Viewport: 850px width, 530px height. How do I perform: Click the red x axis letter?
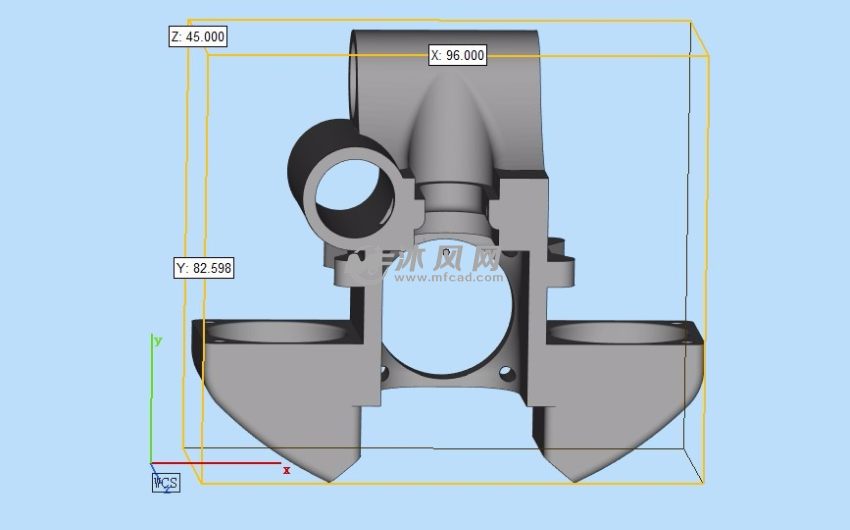pos(286,469)
